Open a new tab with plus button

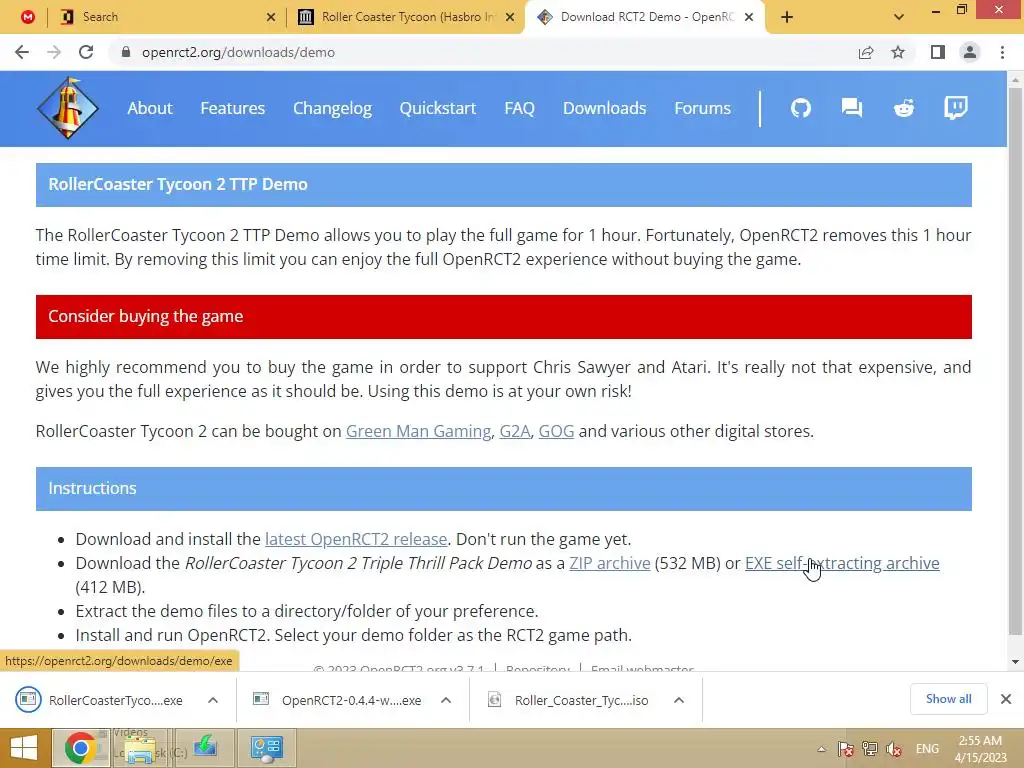[787, 17]
